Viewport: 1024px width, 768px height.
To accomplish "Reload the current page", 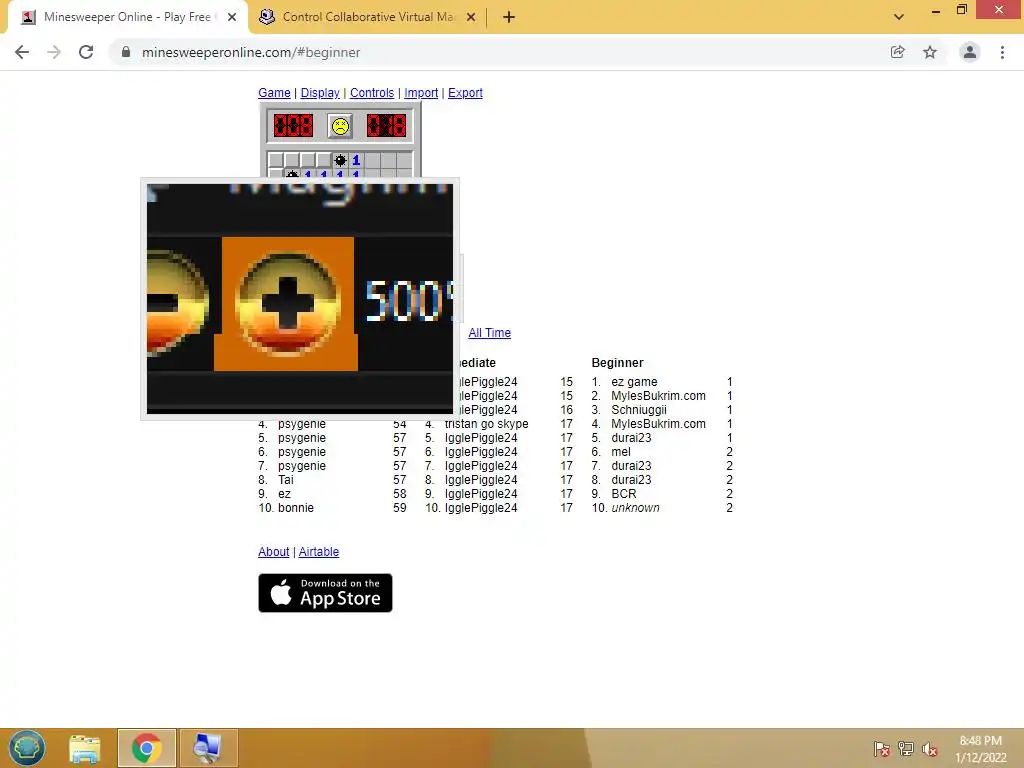I will (x=86, y=52).
